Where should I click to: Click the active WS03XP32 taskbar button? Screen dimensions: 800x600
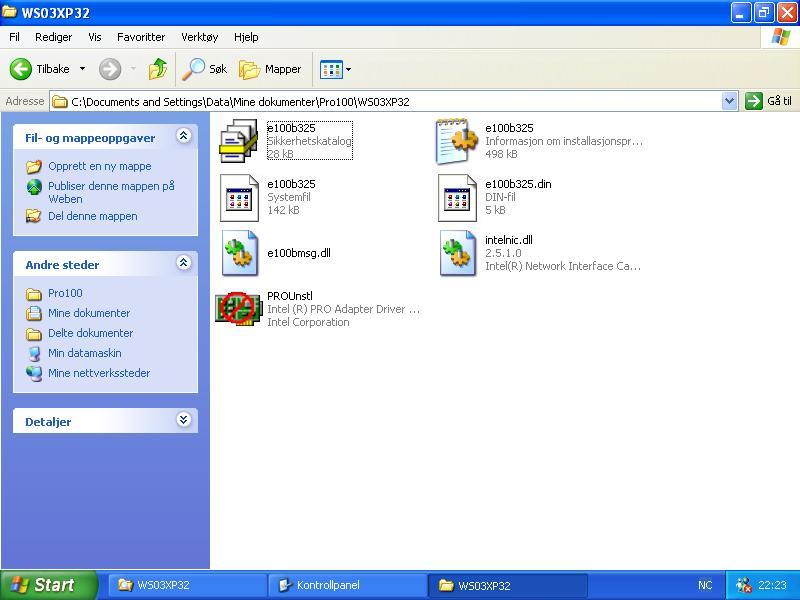[x=507, y=585]
